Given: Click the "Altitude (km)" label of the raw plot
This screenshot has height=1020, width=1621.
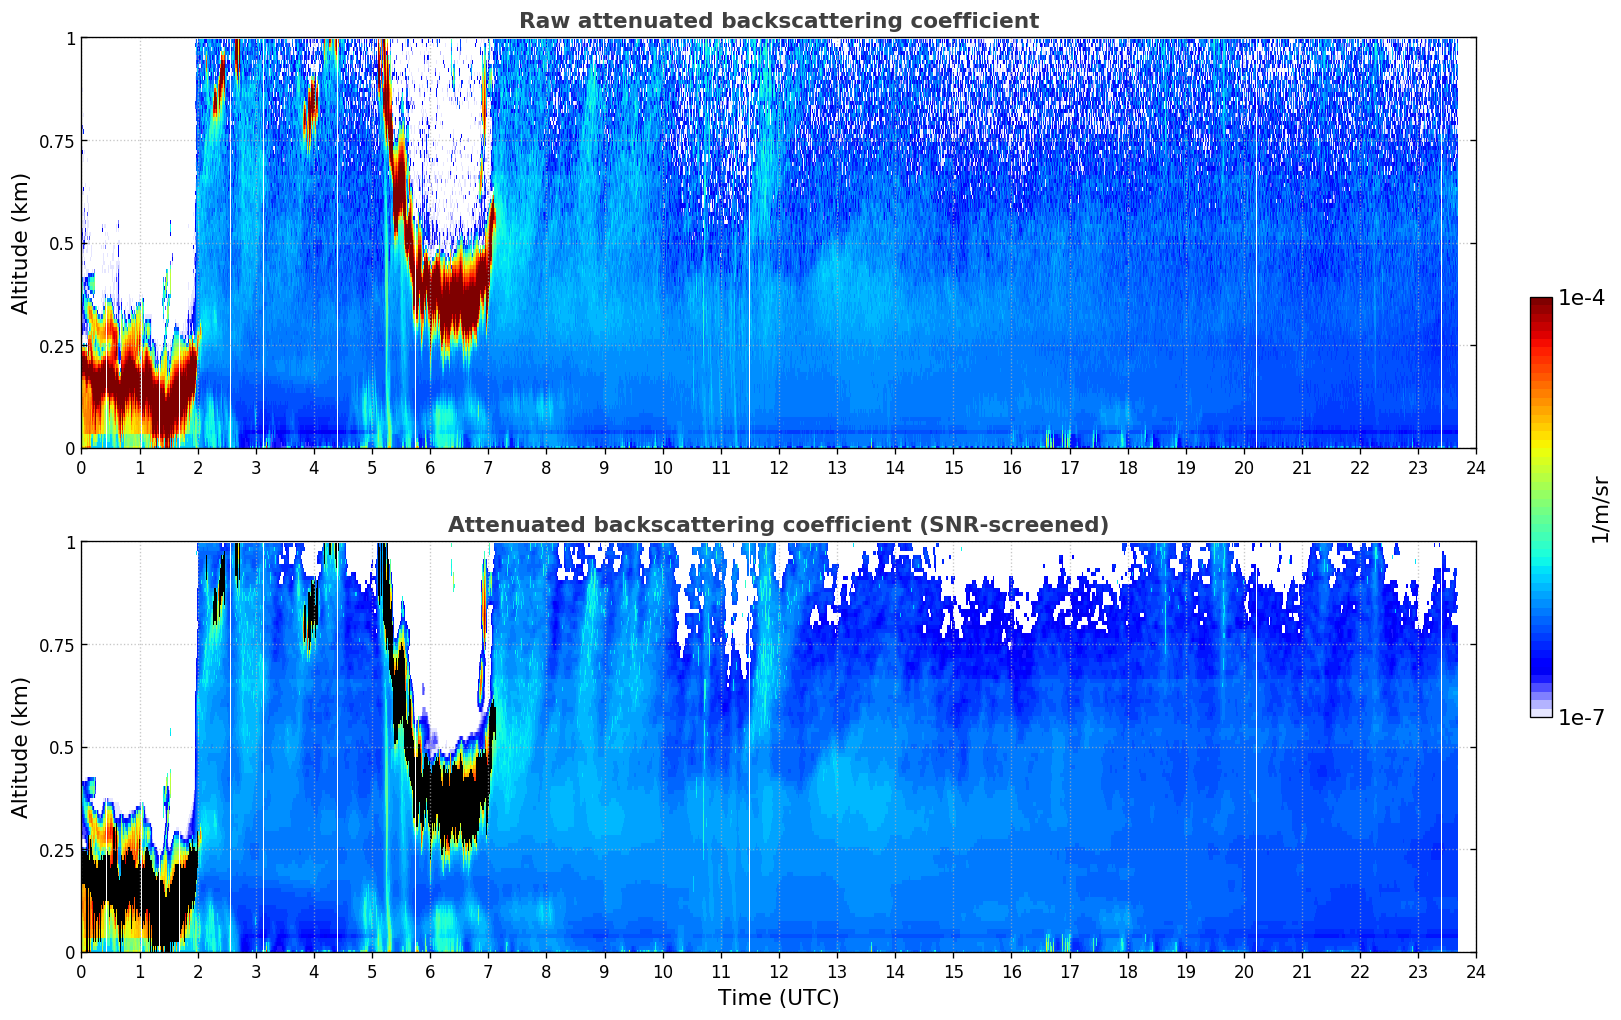Looking at the screenshot, I should coord(21,243).
